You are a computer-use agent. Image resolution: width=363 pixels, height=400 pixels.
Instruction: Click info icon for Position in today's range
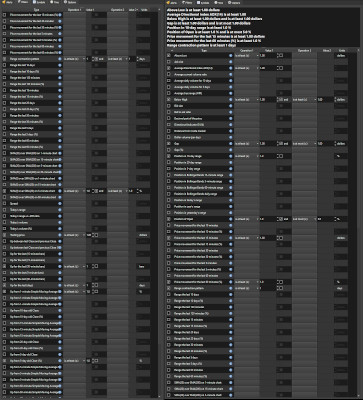231,200
